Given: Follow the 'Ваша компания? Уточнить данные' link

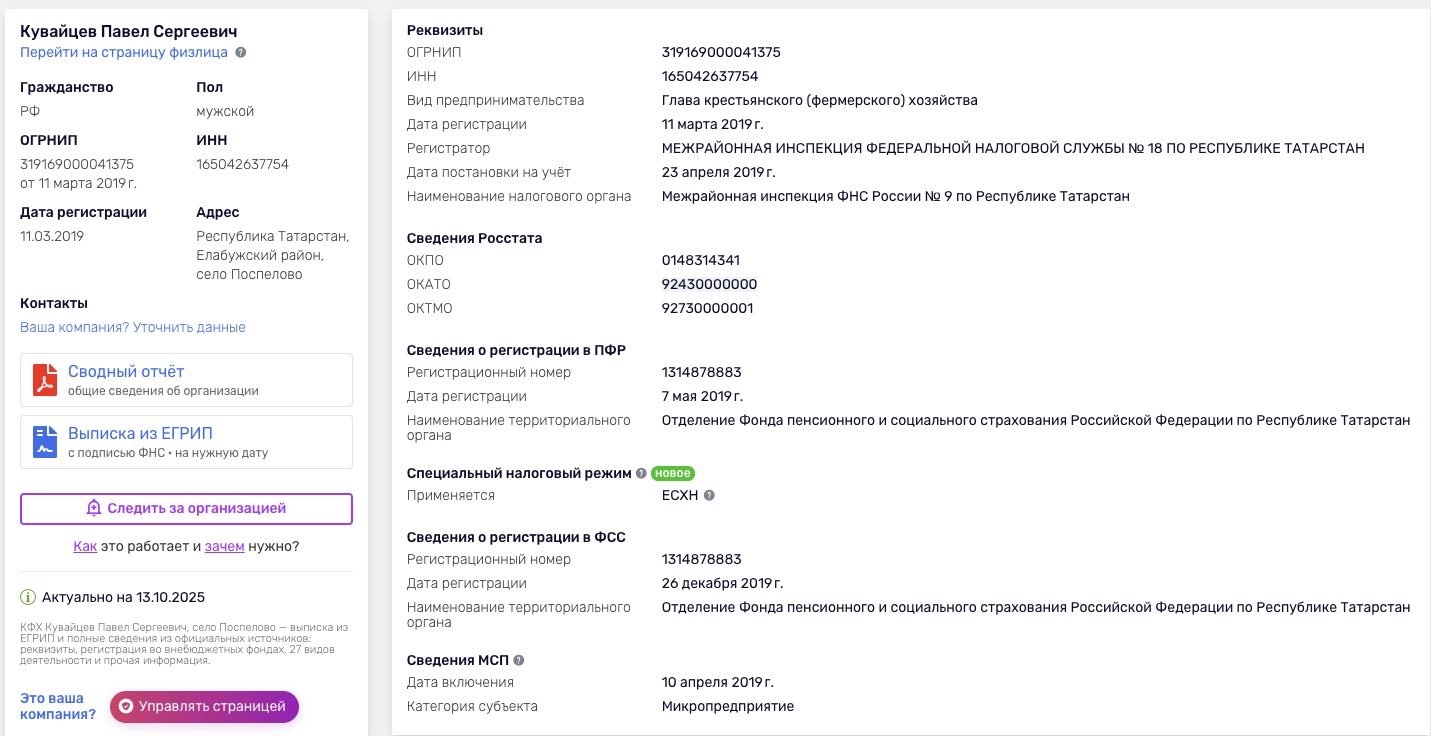Looking at the screenshot, I should (x=133, y=327).
